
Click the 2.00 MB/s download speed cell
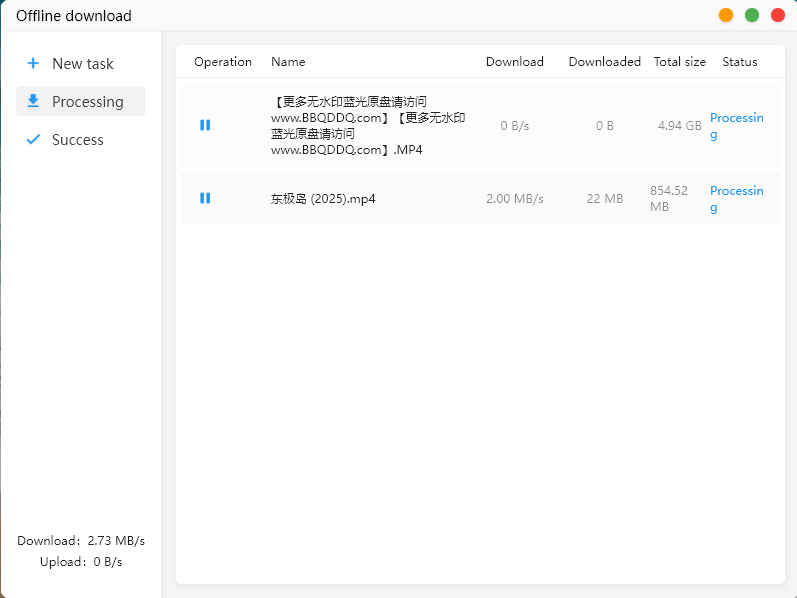pos(514,198)
